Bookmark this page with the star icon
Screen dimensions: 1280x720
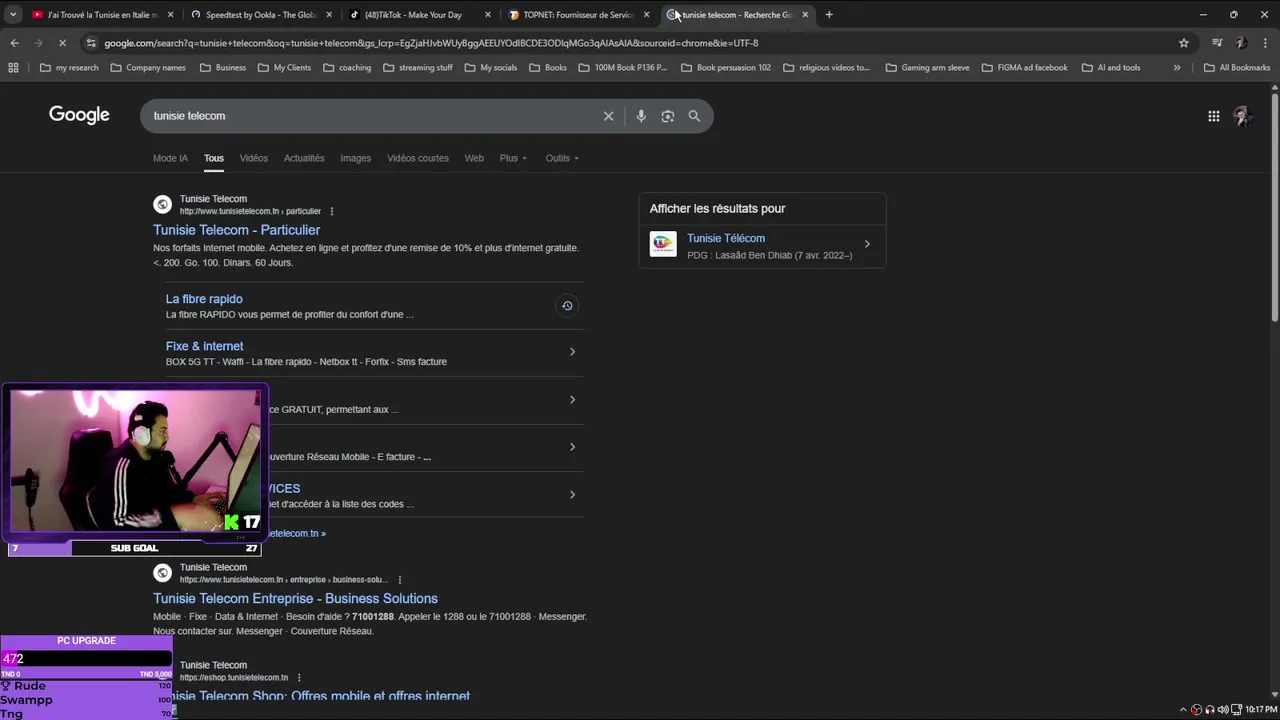[x=1184, y=43]
